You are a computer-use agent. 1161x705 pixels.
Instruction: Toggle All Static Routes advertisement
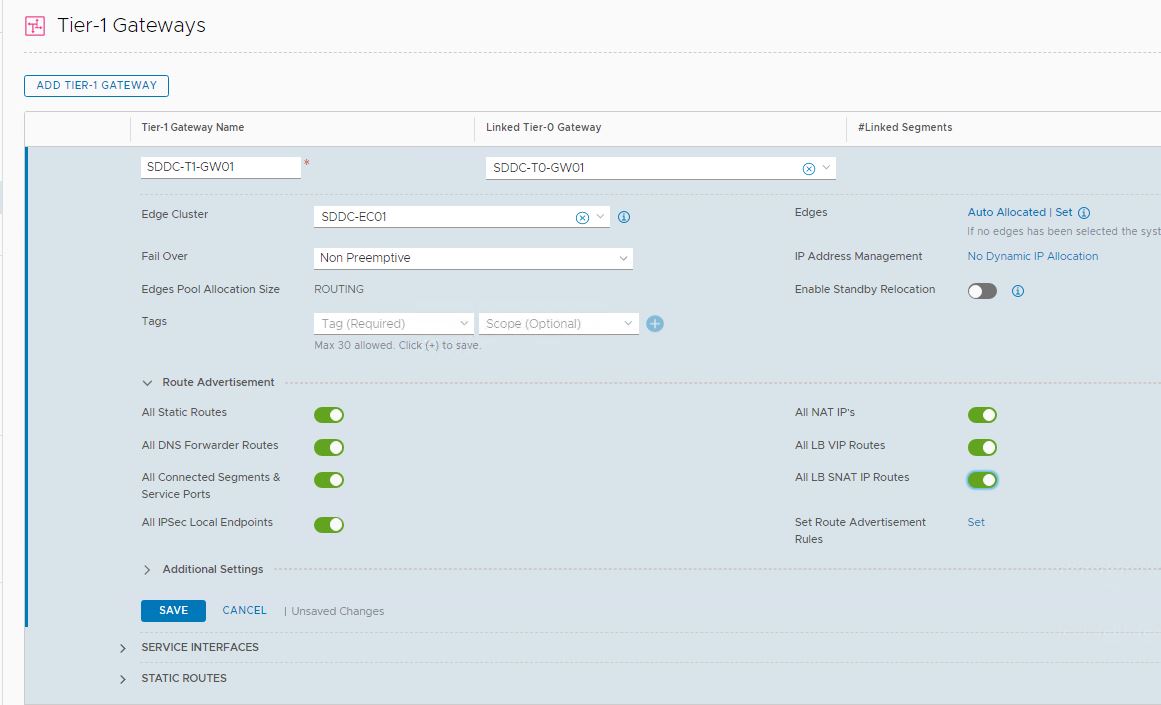[x=329, y=415]
